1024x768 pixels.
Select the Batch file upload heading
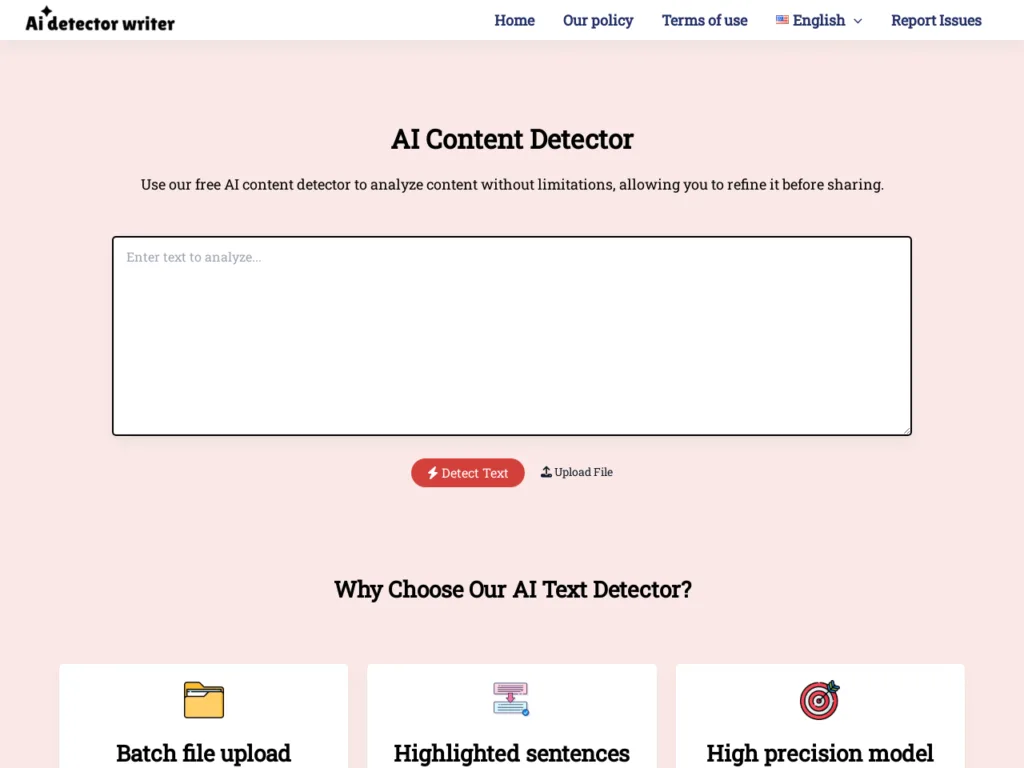click(204, 753)
